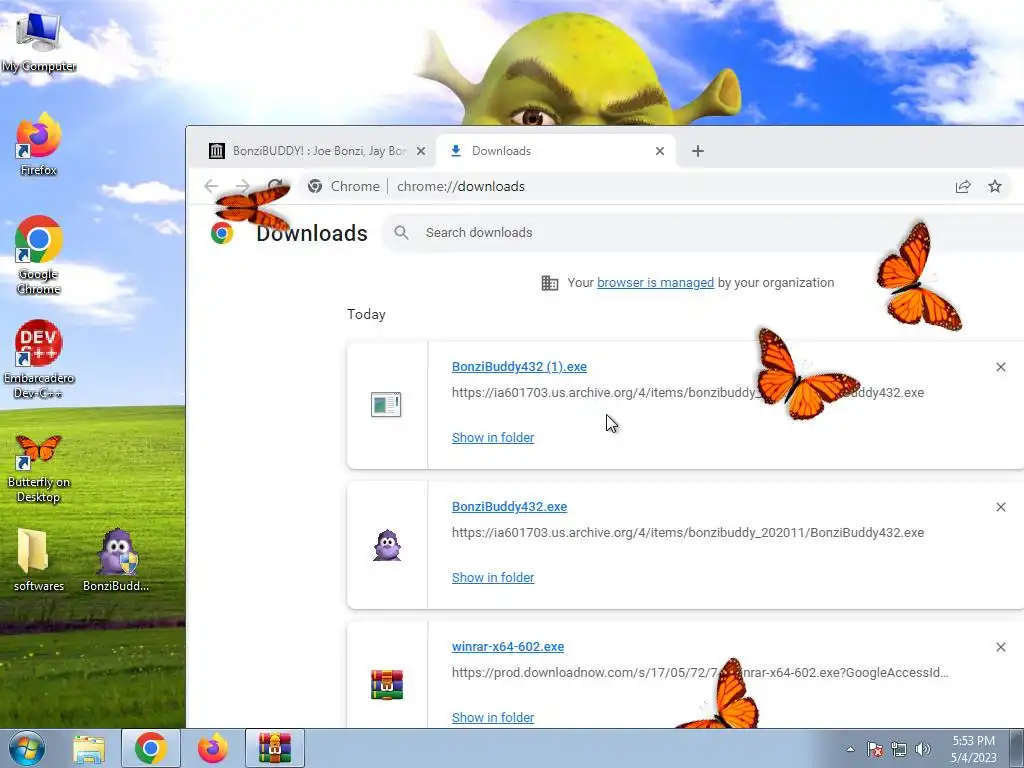This screenshot has width=1024, height=768.
Task: Open the browser is managed link
Action: pos(655,283)
